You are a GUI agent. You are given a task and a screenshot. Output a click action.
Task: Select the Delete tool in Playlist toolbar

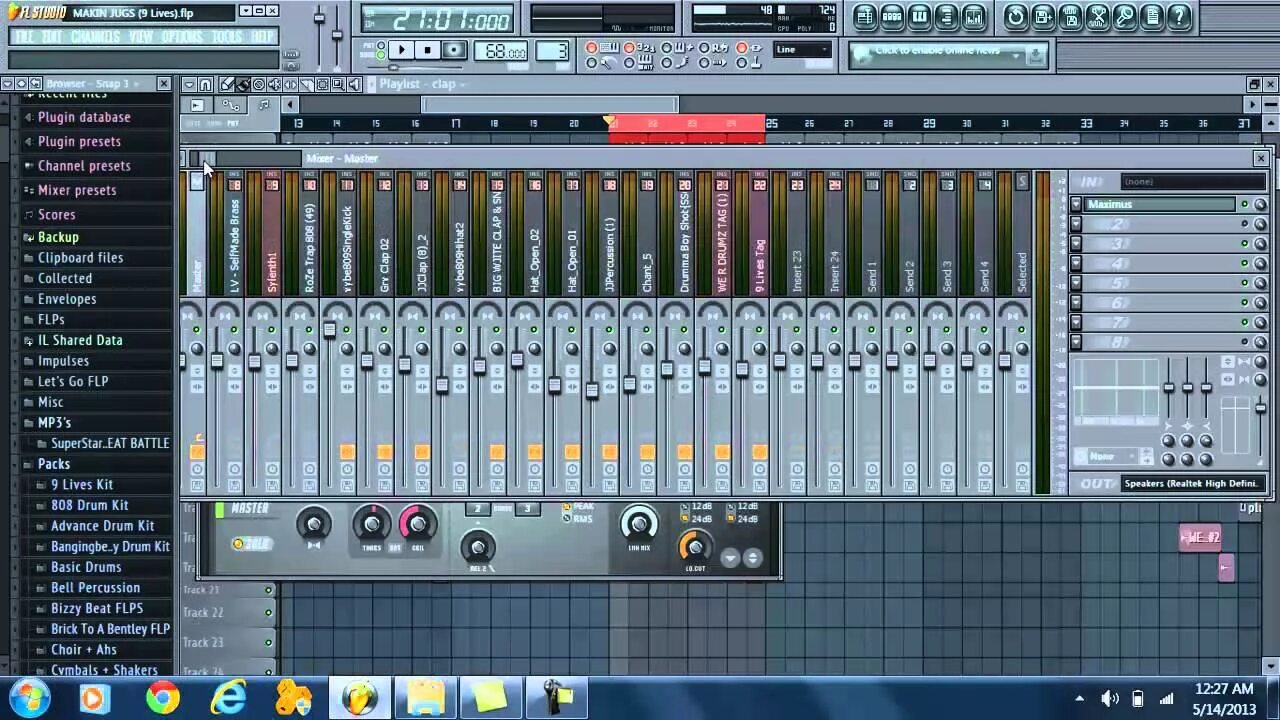pyautogui.click(x=259, y=84)
